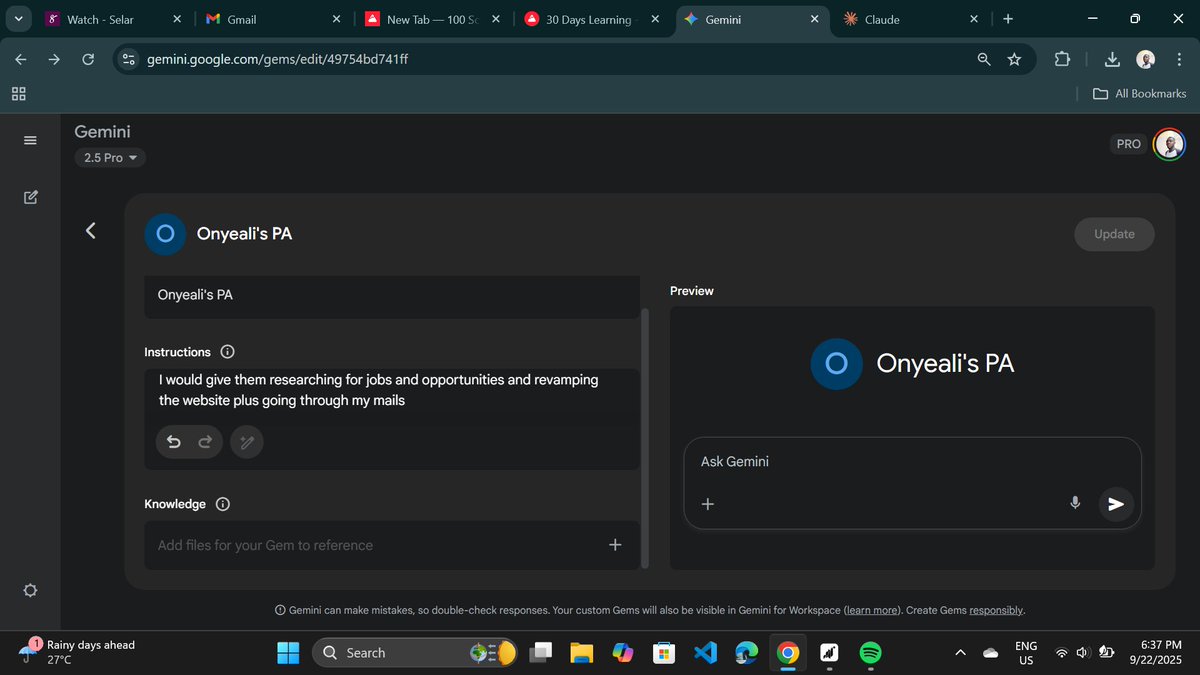The width and height of the screenshot is (1200, 675).
Task: Show info tooltip beside Knowledge label
Action: pyautogui.click(x=223, y=504)
